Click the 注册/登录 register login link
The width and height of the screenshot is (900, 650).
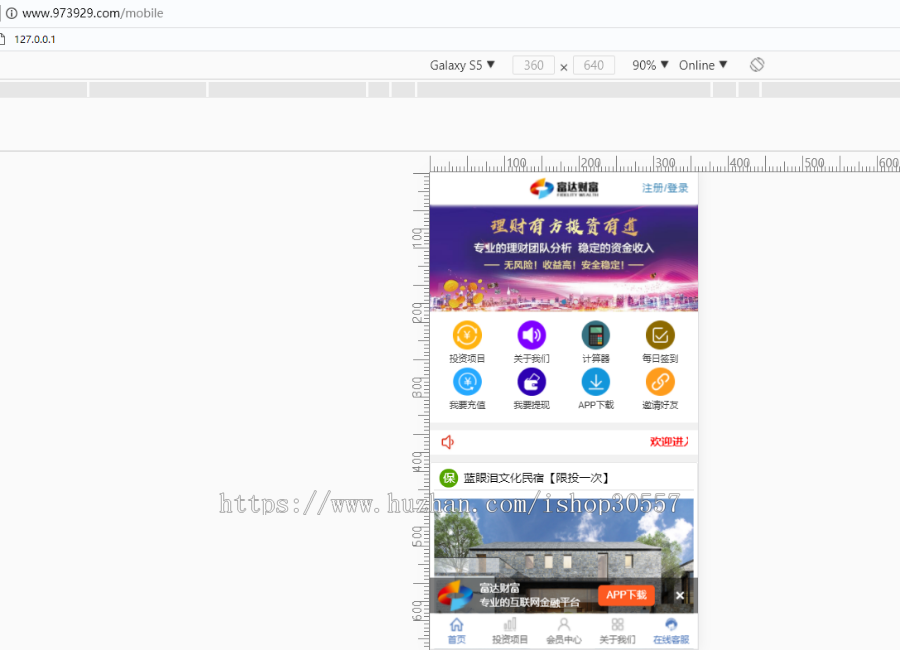pyautogui.click(x=665, y=187)
